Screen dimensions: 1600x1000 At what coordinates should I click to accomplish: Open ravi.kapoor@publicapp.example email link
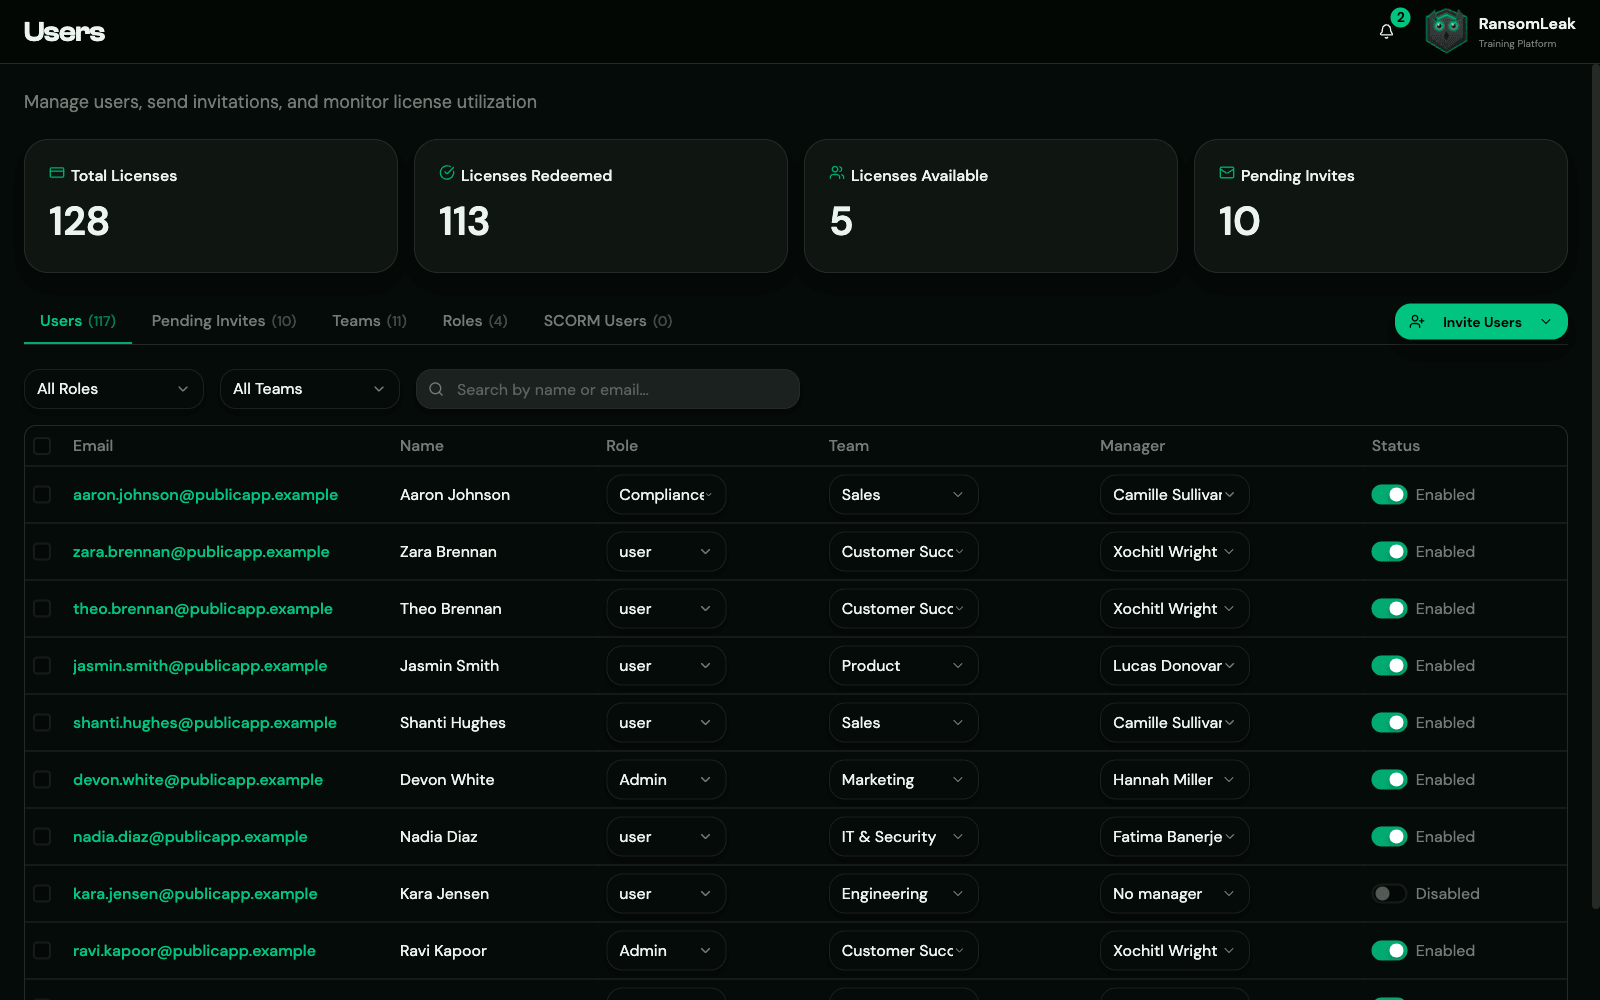194,951
